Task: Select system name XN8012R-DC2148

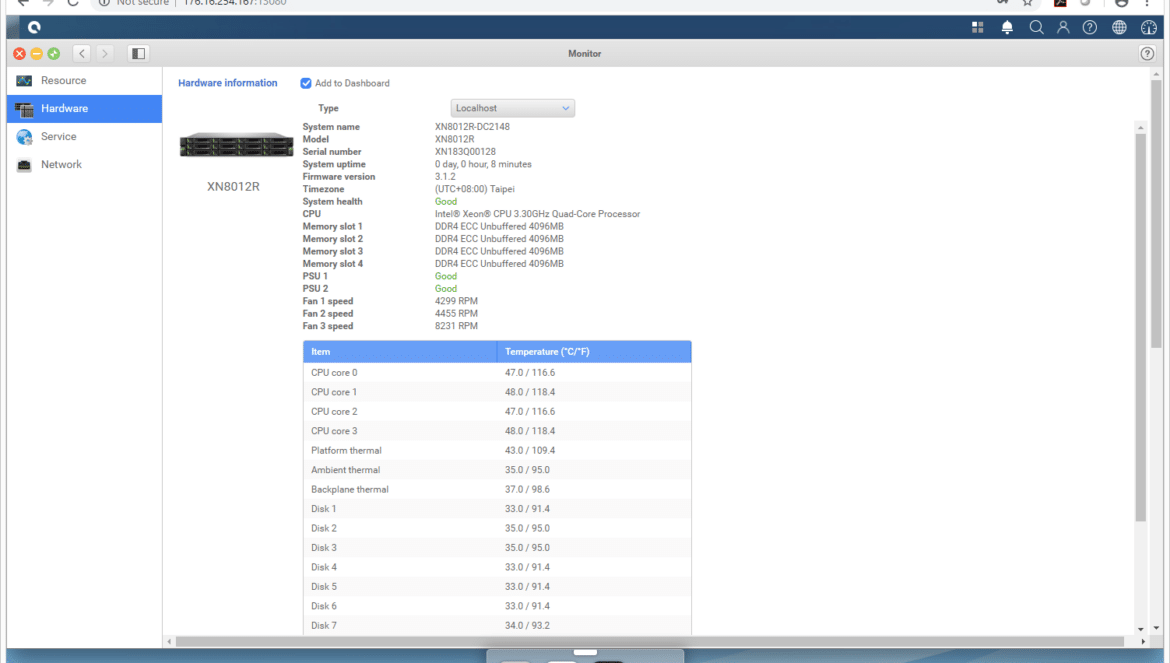Action: (472, 127)
